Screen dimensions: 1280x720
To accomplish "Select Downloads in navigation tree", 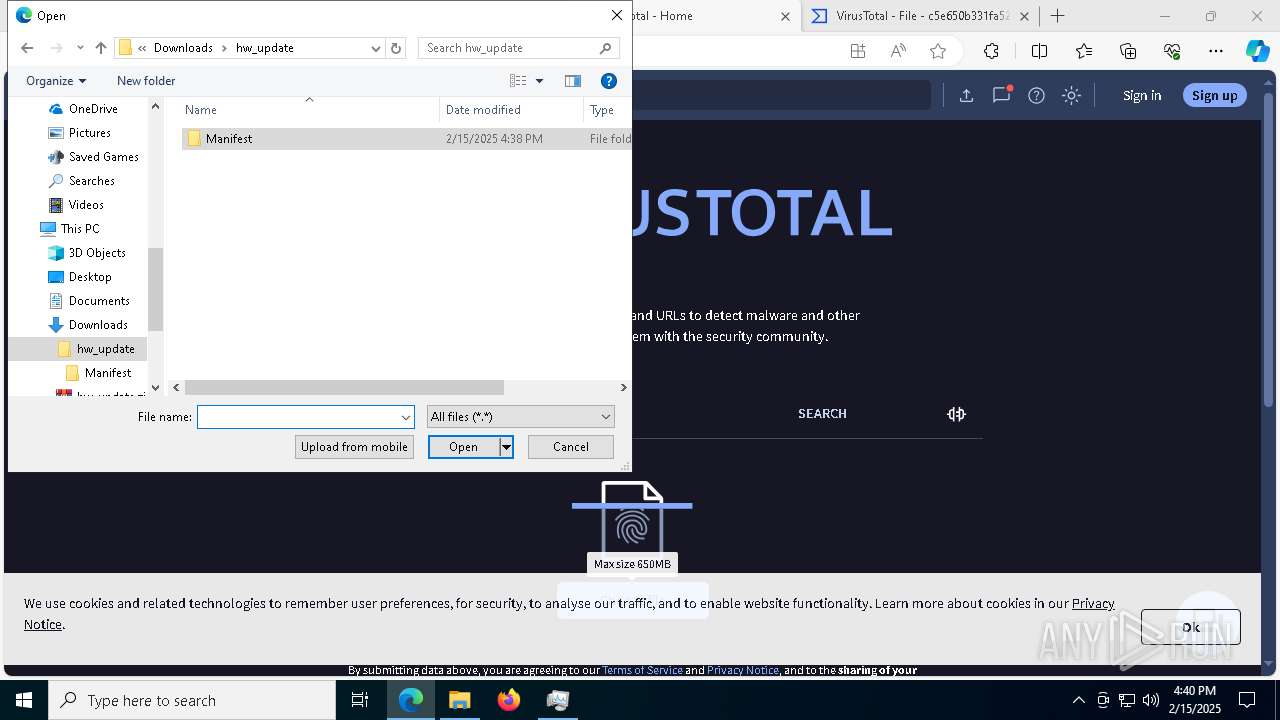I will point(98,325).
